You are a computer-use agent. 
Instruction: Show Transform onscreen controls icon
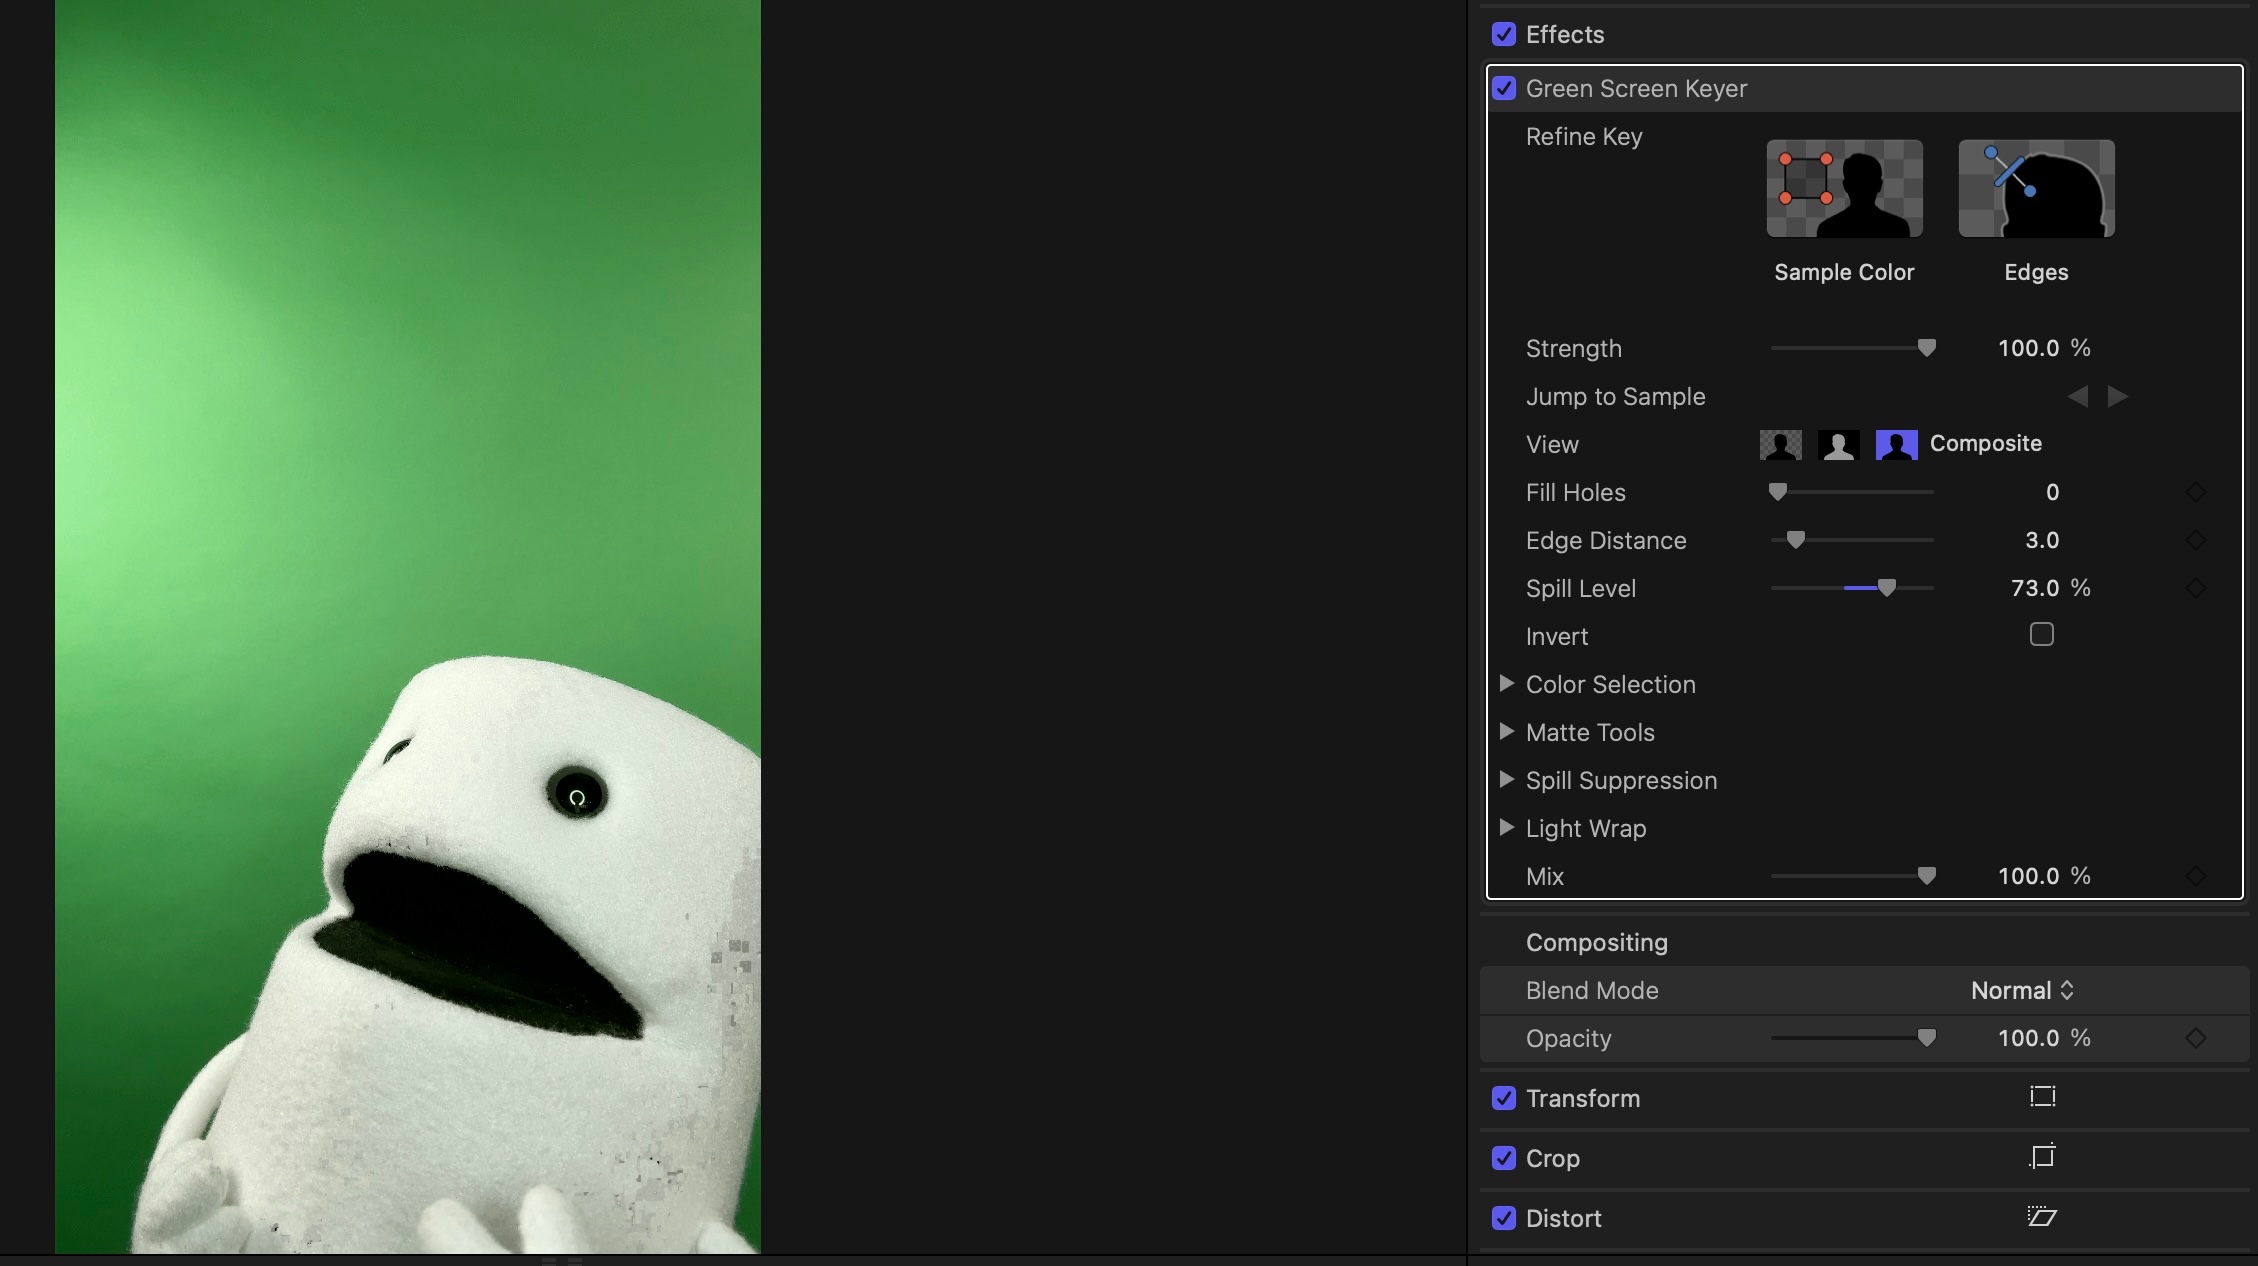pyautogui.click(x=2042, y=1097)
